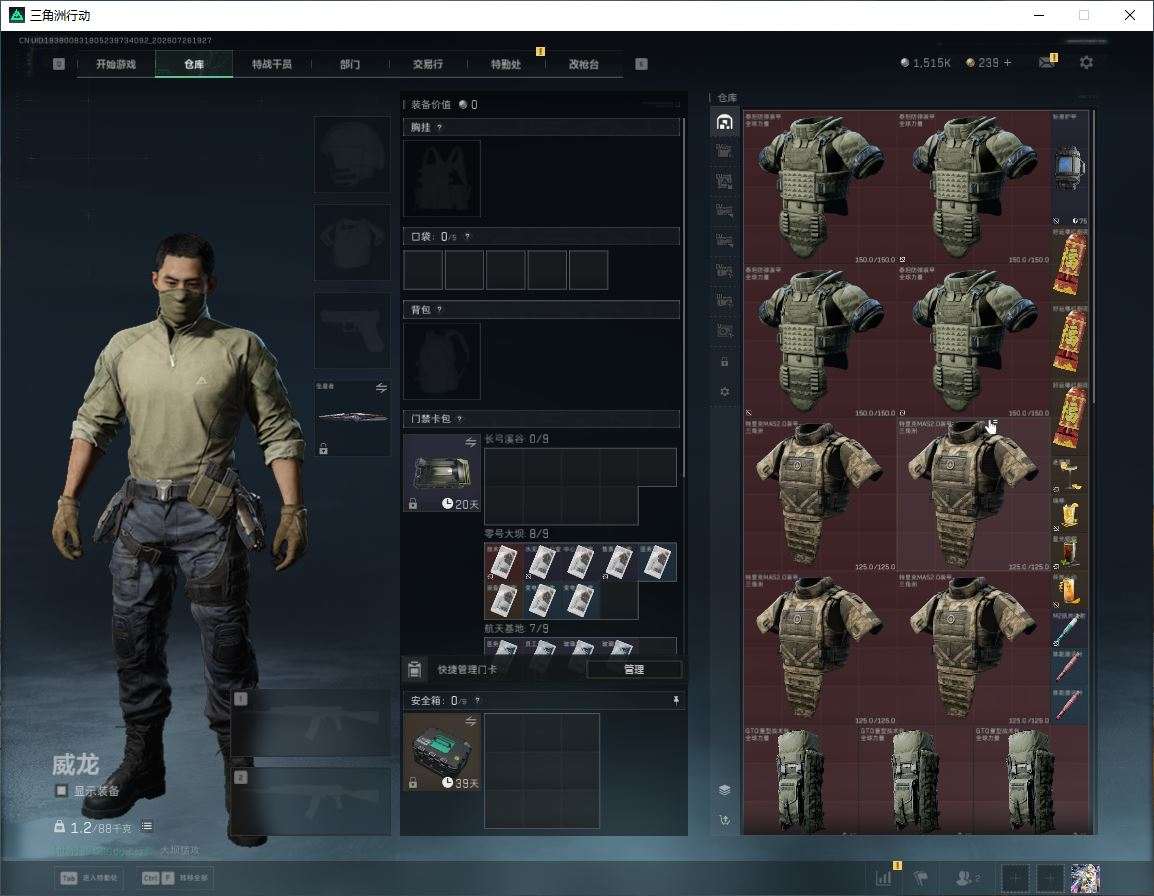Click the keycard clipboard icon beside 快捷管理门卡
The height and width of the screenshot is (896, 1154).
pos(414,669)
